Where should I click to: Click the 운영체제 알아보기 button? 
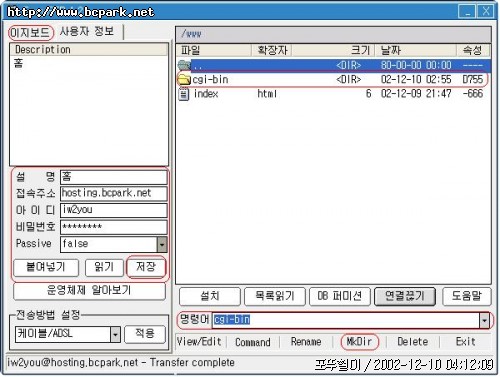[89, 291]
